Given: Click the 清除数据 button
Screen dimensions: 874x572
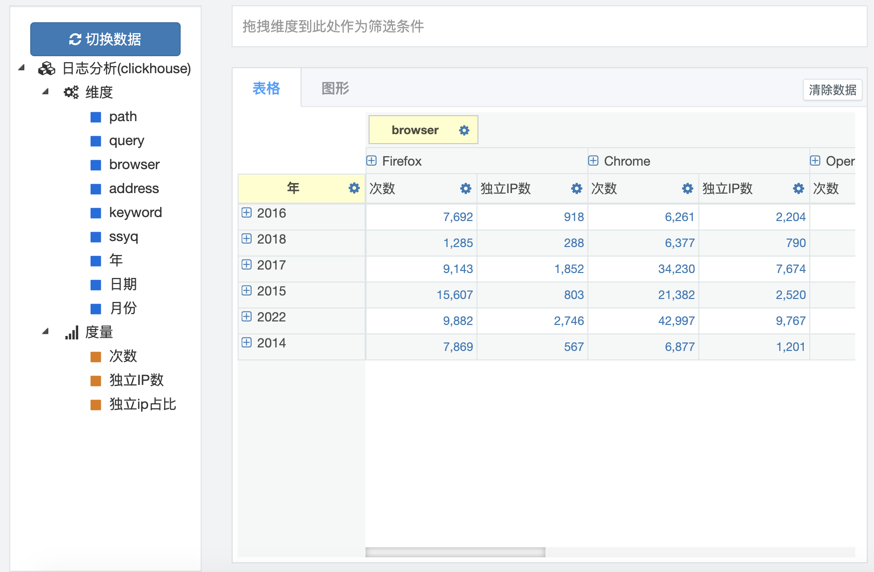Looking at the screenshot, I should (832, 90).
